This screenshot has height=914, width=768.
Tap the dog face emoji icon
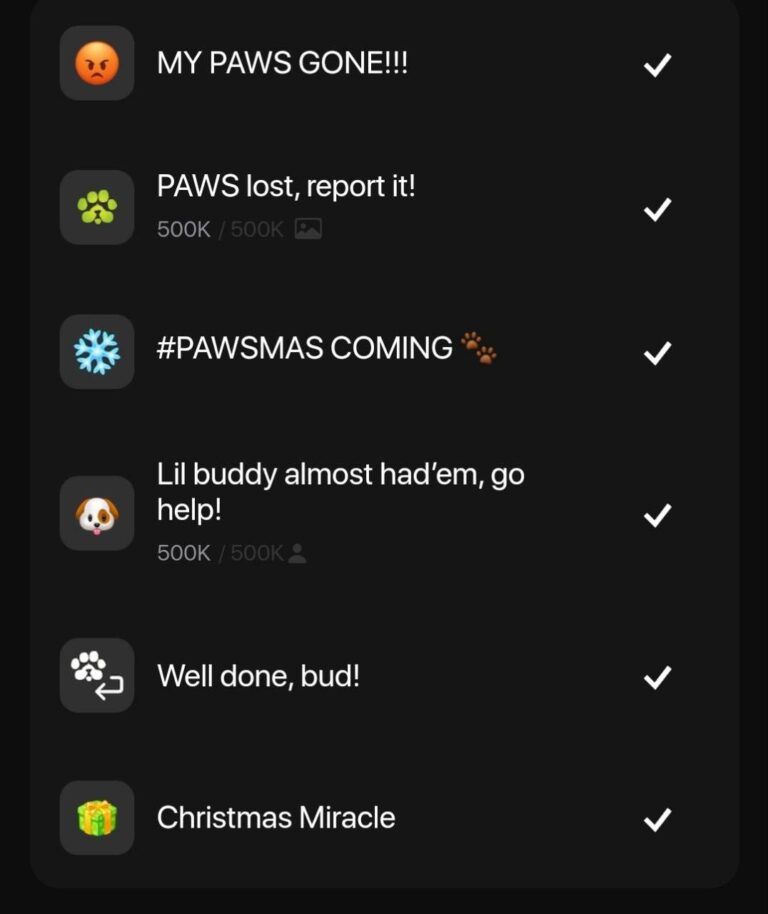tap(97, 514)
